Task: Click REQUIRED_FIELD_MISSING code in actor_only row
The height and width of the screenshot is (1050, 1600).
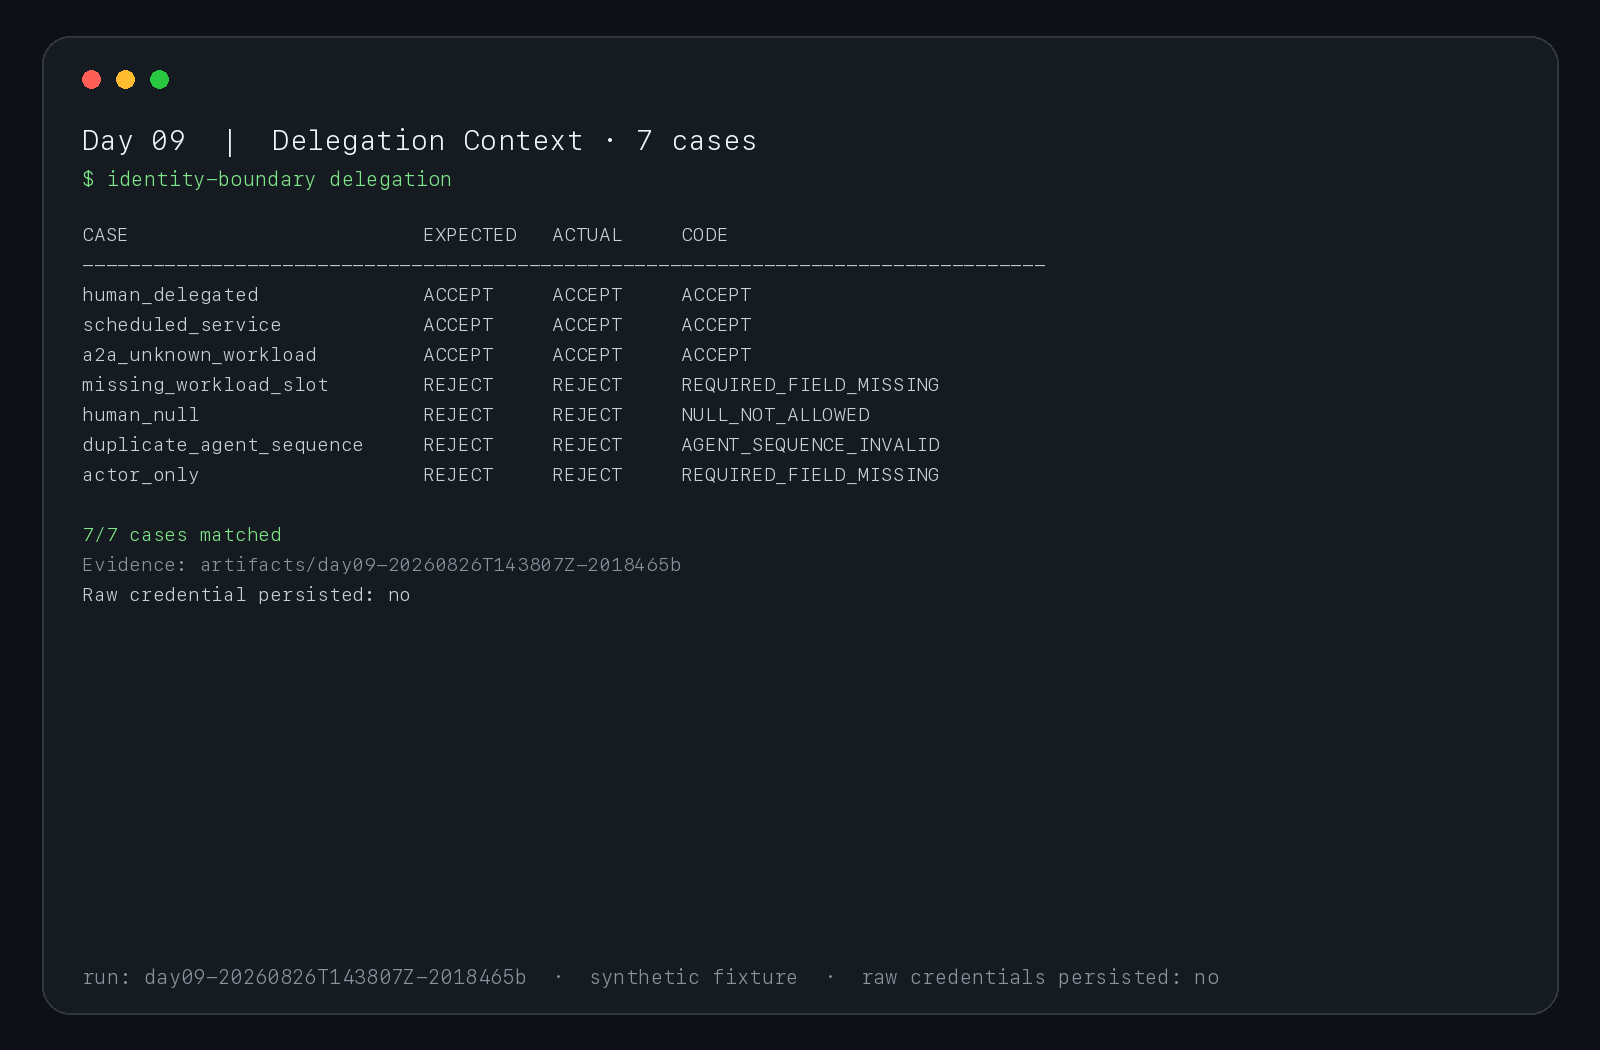Action: click(x=810, y=475)
